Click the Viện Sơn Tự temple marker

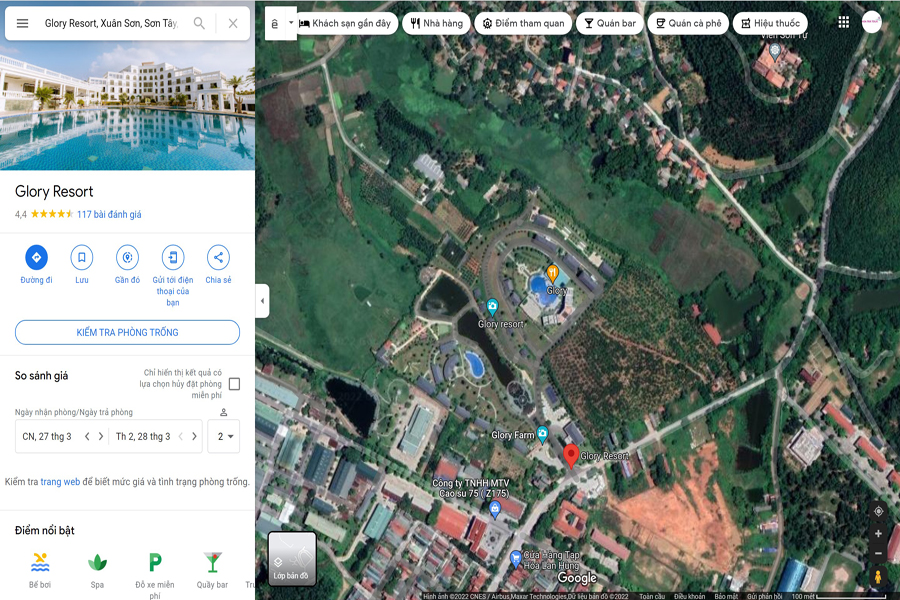click(x=775, y=51)
